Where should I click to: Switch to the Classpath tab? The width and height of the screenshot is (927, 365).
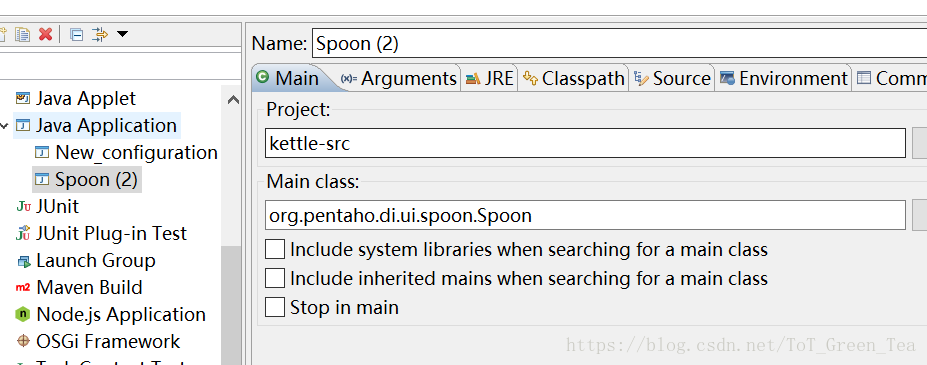click(x=574, y=78)
